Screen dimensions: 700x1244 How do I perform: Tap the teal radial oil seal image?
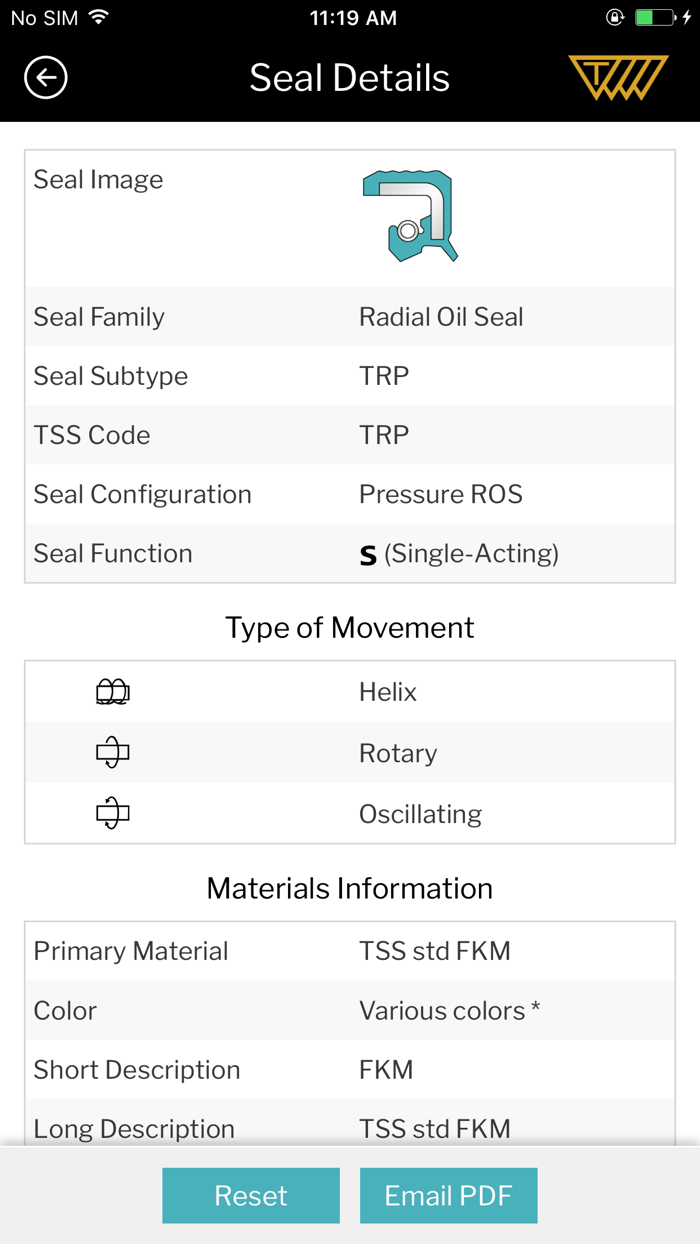point(411,214)
